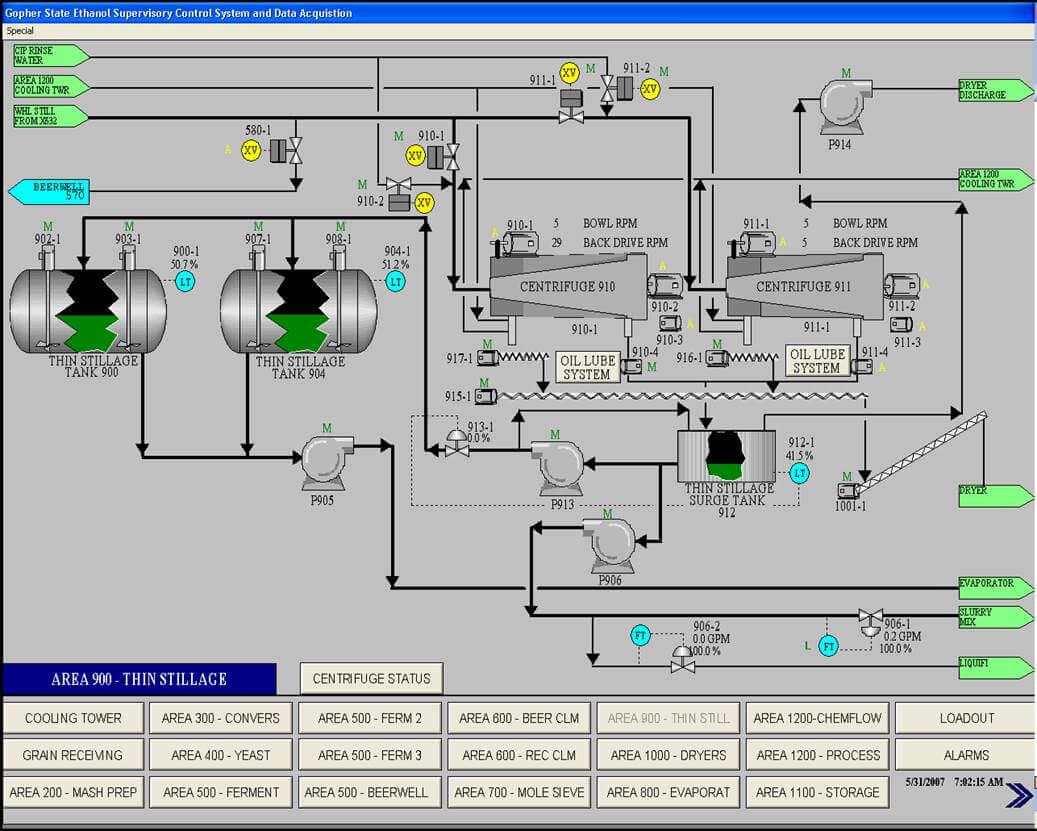Click the Evaporator destination tag
This screenshot has height=831, width=1037.
[x=995, y=588]
